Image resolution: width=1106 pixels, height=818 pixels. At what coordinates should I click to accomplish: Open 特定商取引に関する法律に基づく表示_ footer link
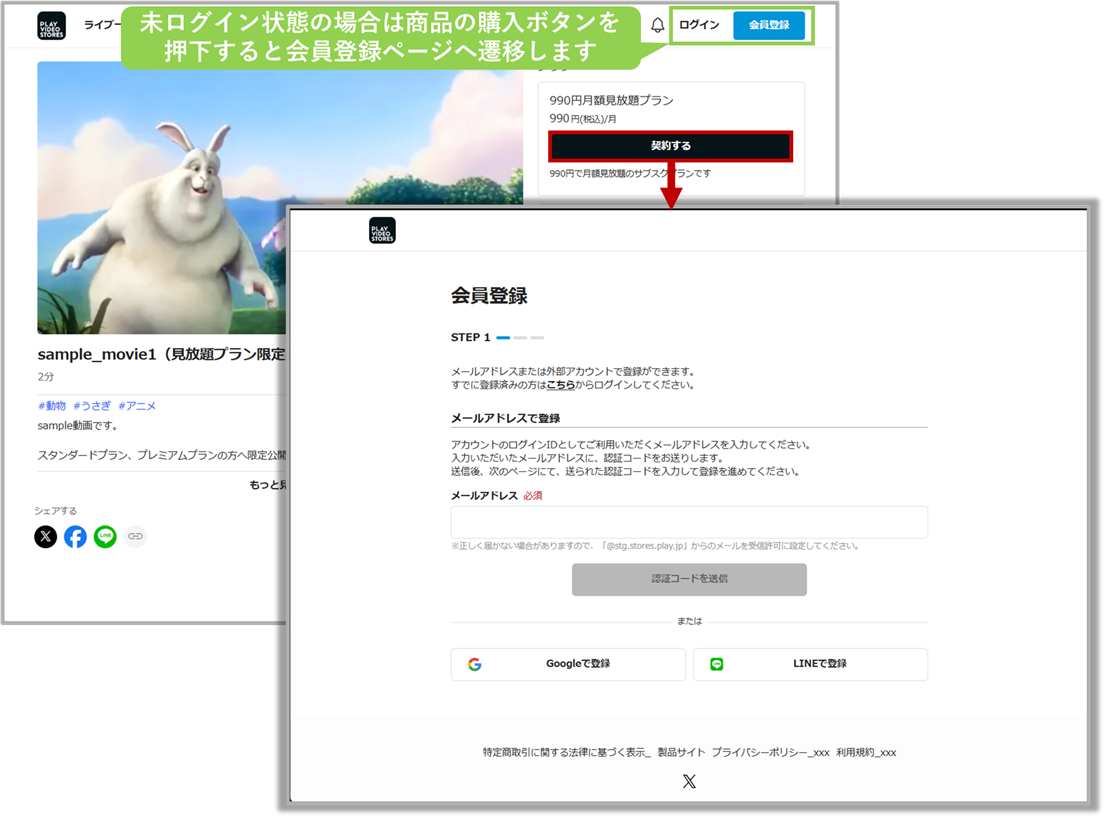pyautogui.click(x=566, y=753)
